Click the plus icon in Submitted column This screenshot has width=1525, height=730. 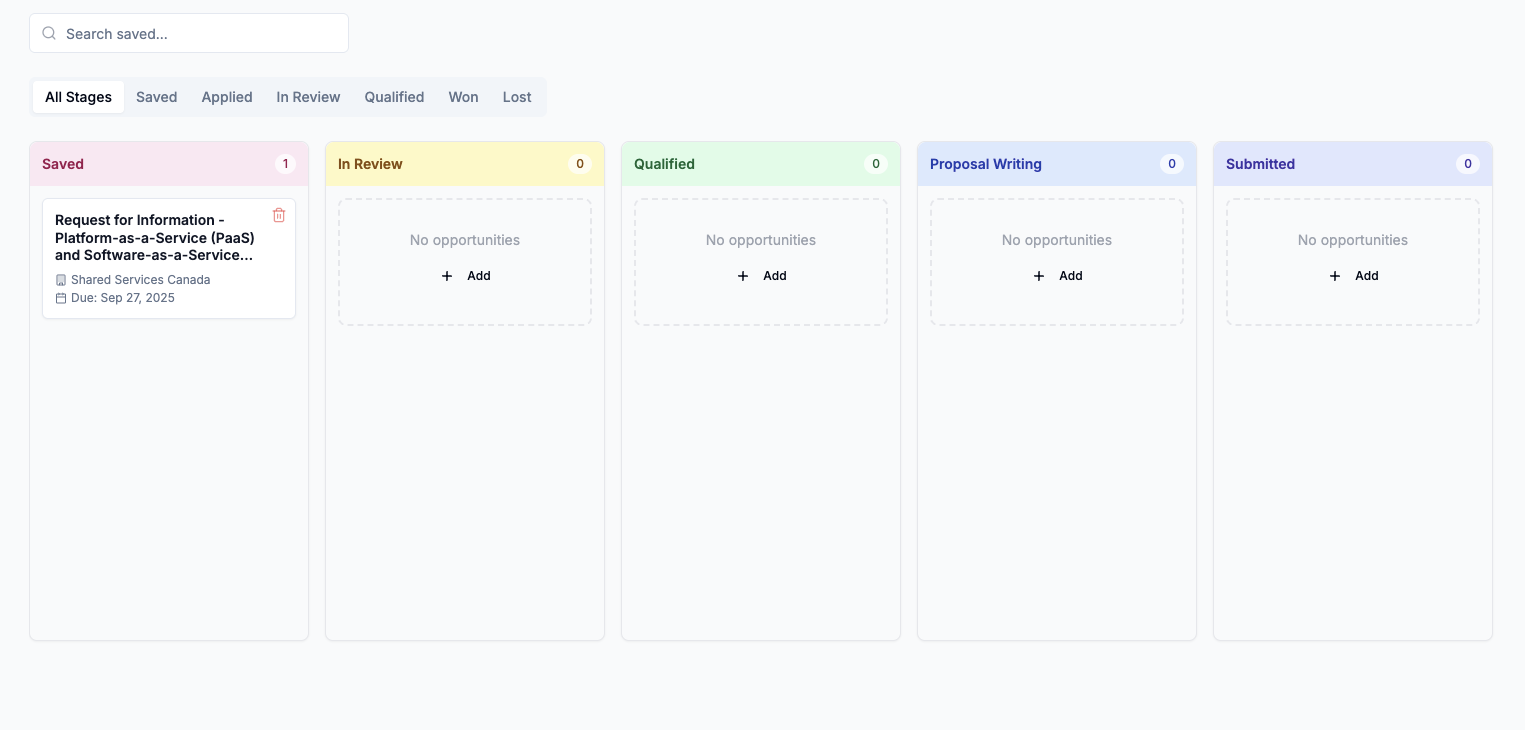[x=1335, y=276]
